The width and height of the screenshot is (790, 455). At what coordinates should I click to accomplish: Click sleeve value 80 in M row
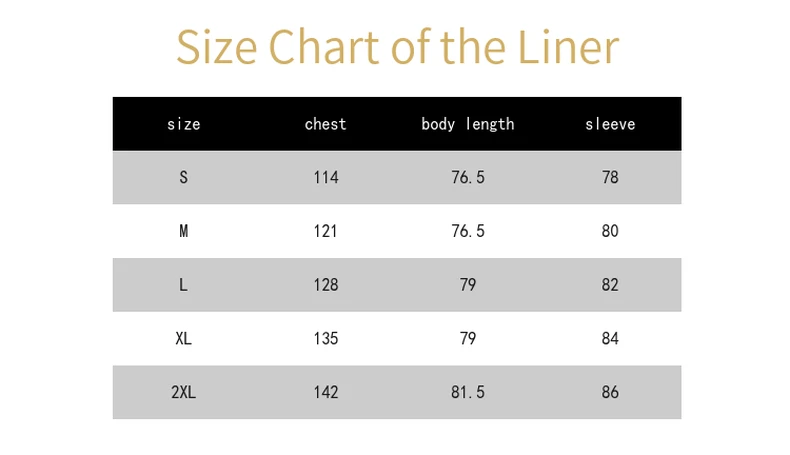point(610,231)
